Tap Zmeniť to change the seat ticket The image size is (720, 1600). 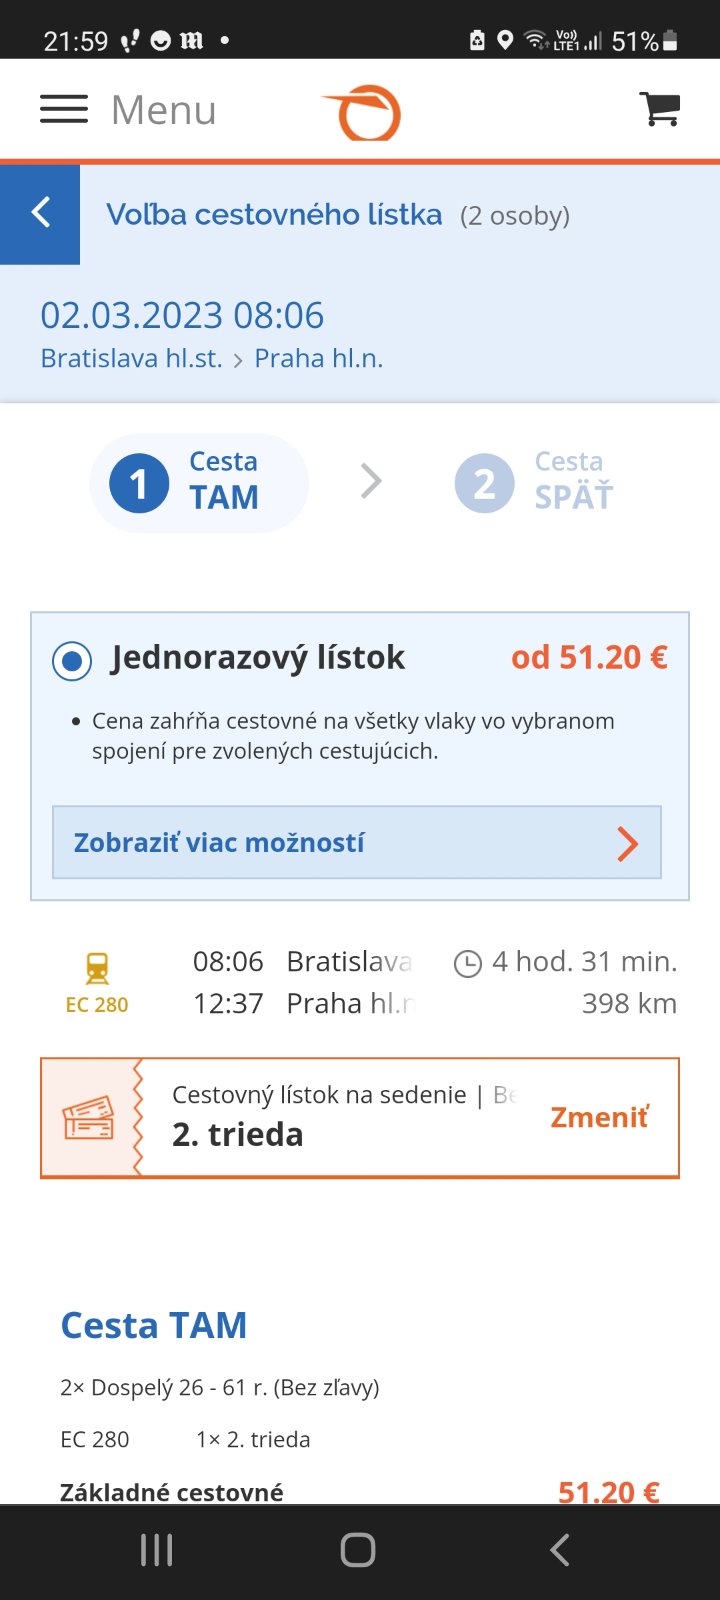pos(599,1117)
